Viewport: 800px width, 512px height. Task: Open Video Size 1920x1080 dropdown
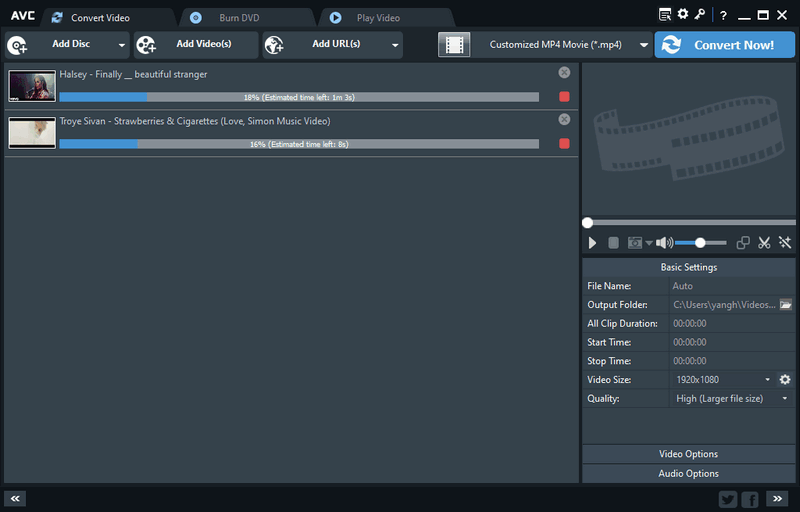(x=767, y=379)
